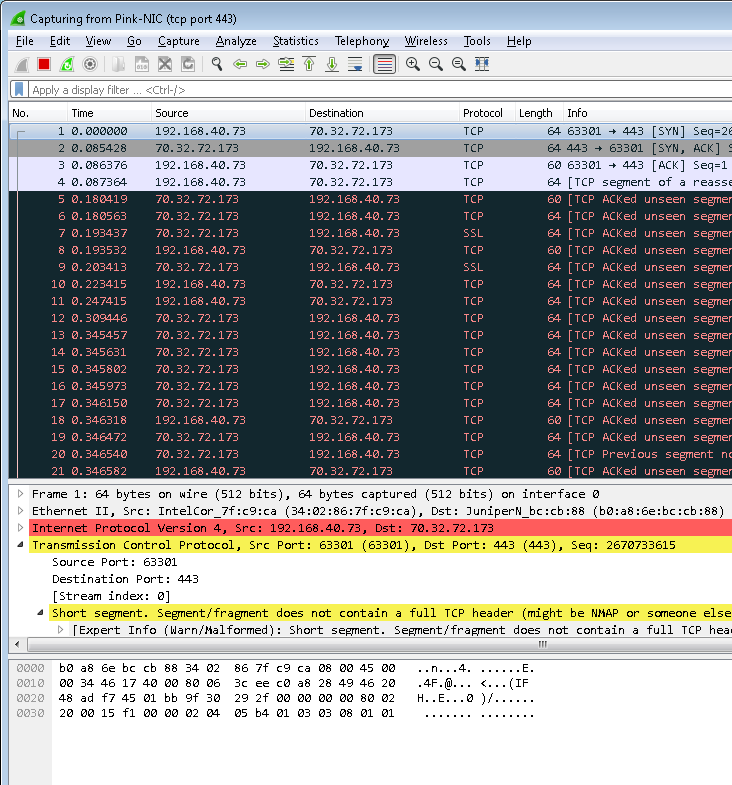Expand the Frame 1 details row
The image size is (732, 785).
click(x=21, y=494)
